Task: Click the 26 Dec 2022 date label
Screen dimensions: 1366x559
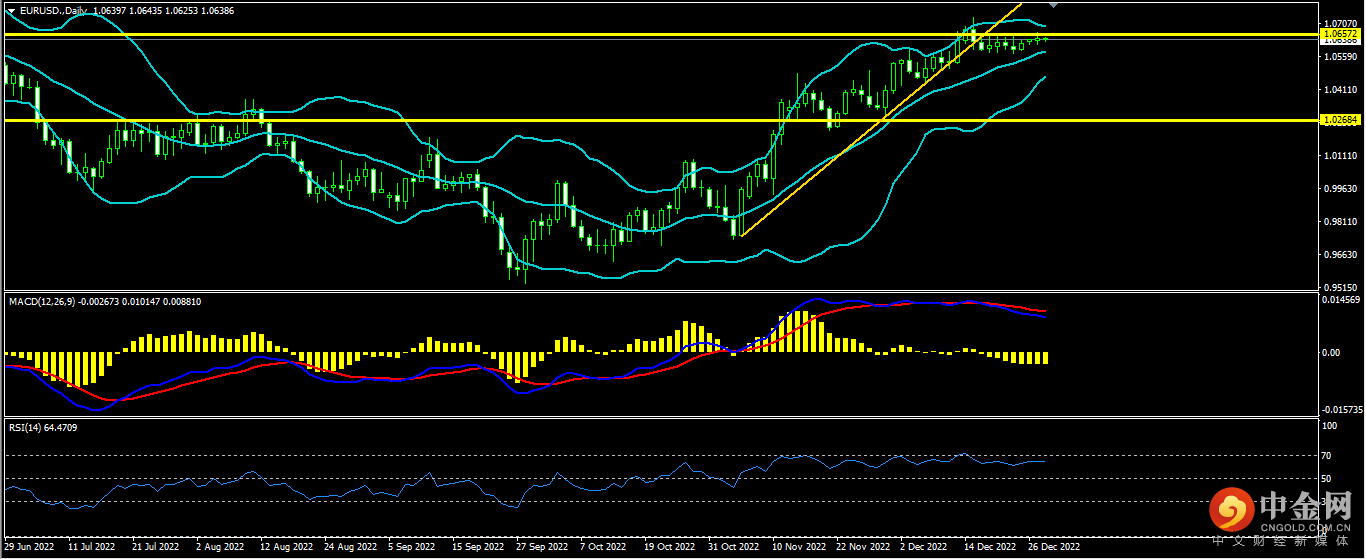Action: click(x=1055, y=547)
